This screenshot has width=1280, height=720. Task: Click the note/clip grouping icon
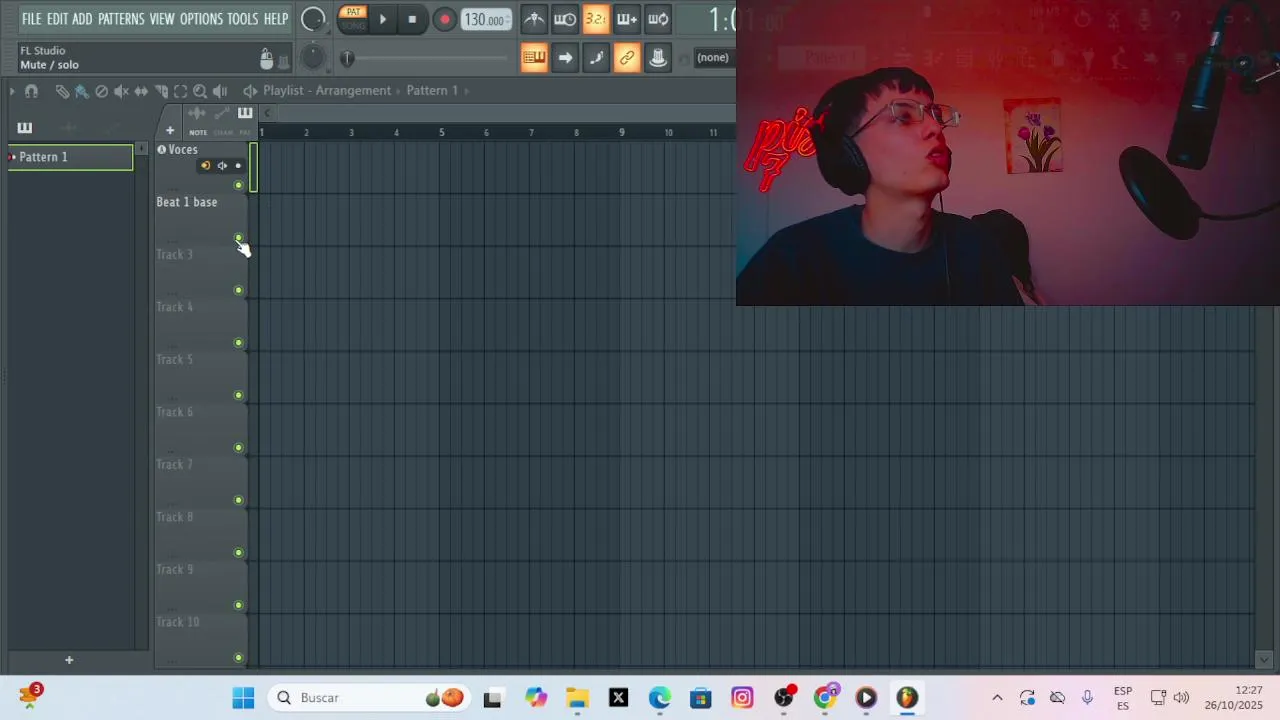point(596,58)
